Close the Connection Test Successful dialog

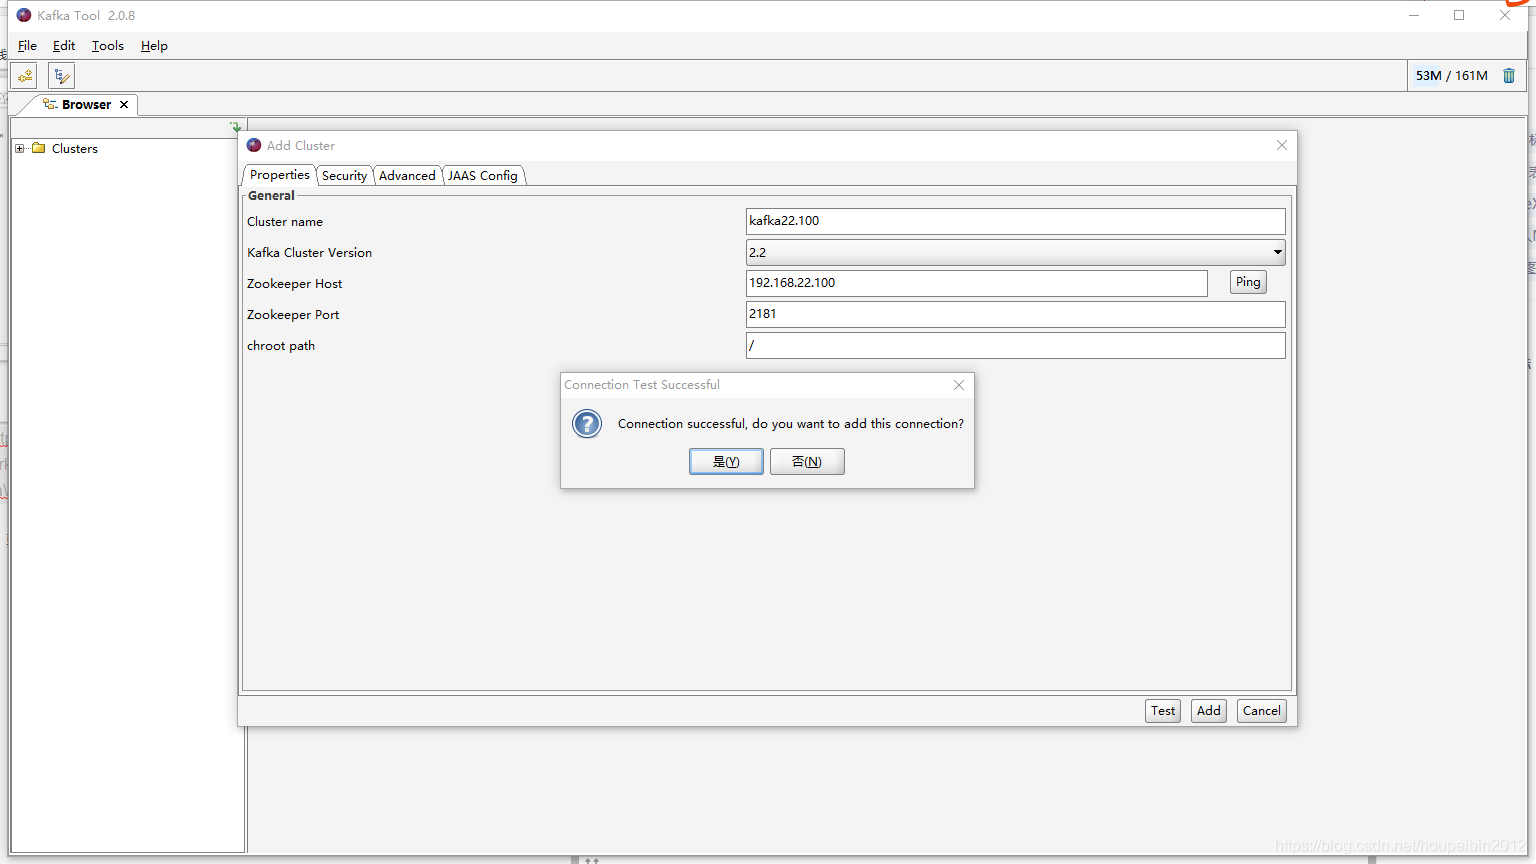tap(959, 385)
